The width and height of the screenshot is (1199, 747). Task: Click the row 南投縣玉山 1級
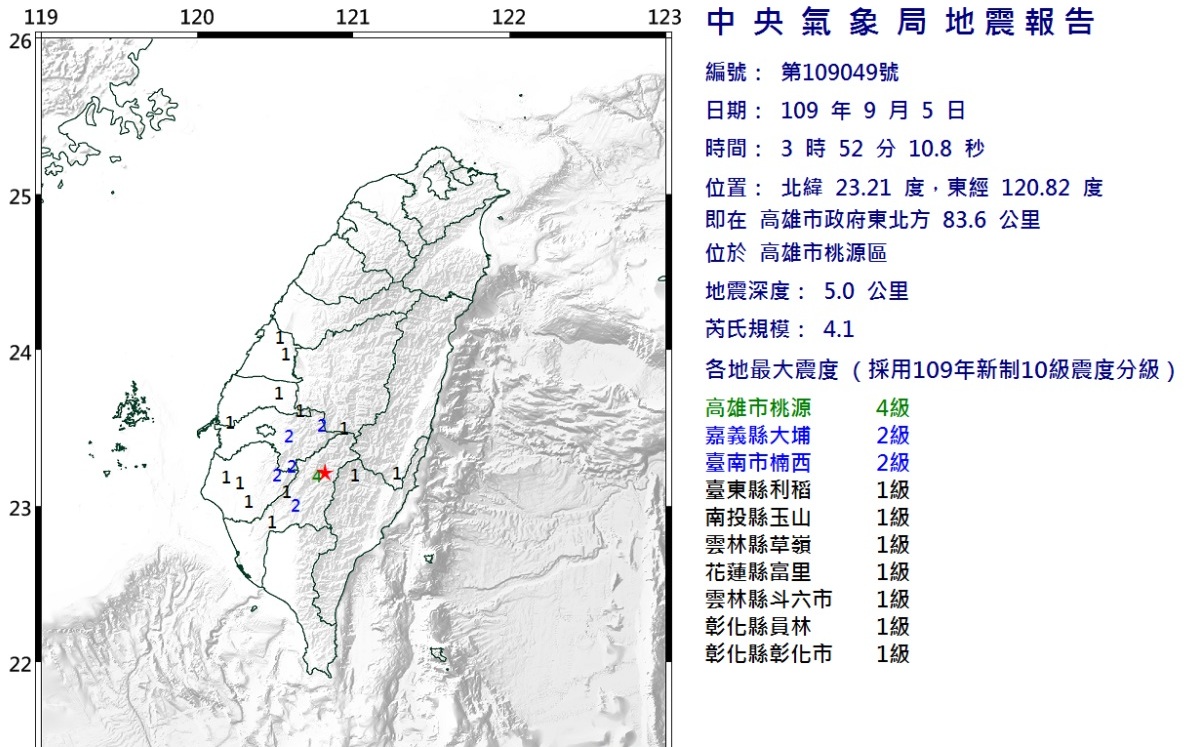807,518
